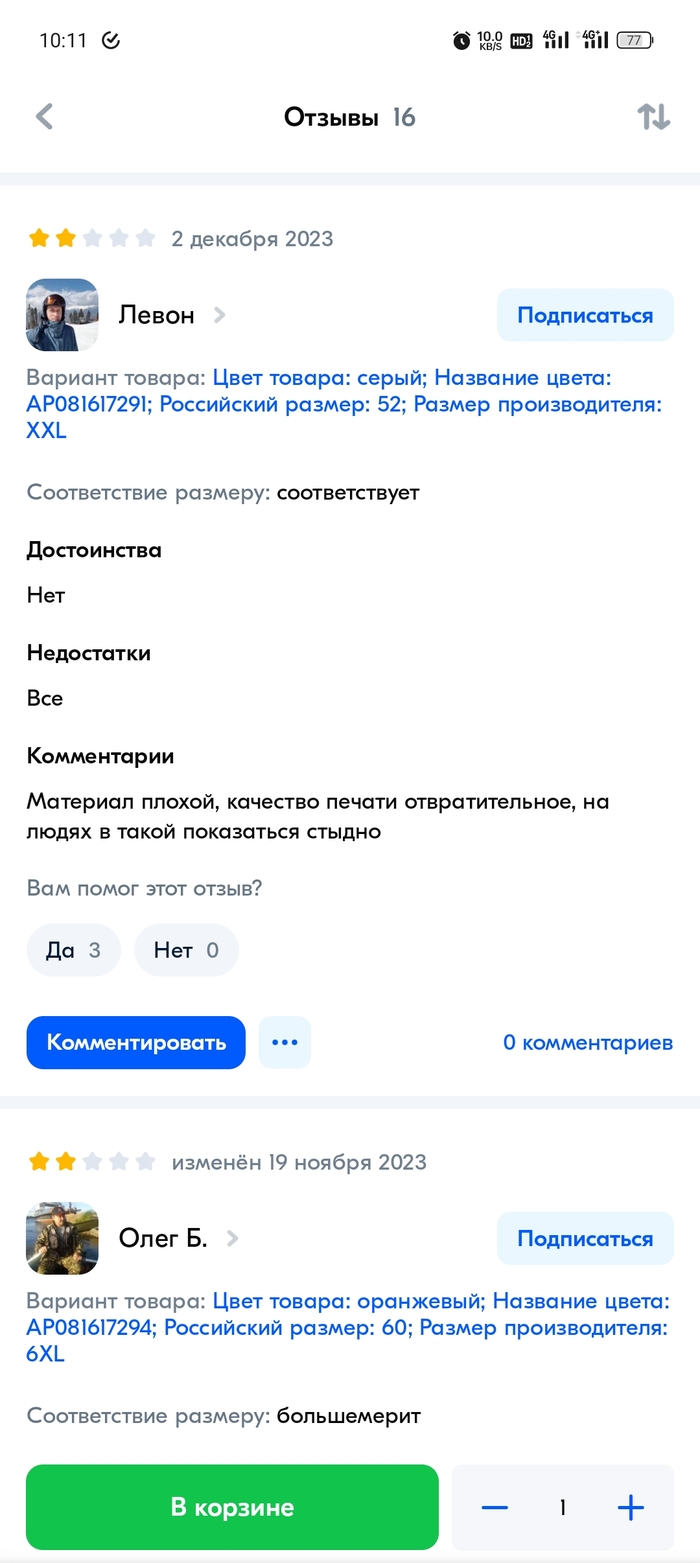Open review sorting arrows icon
The image size is (700, 1563).
(654, 117)
